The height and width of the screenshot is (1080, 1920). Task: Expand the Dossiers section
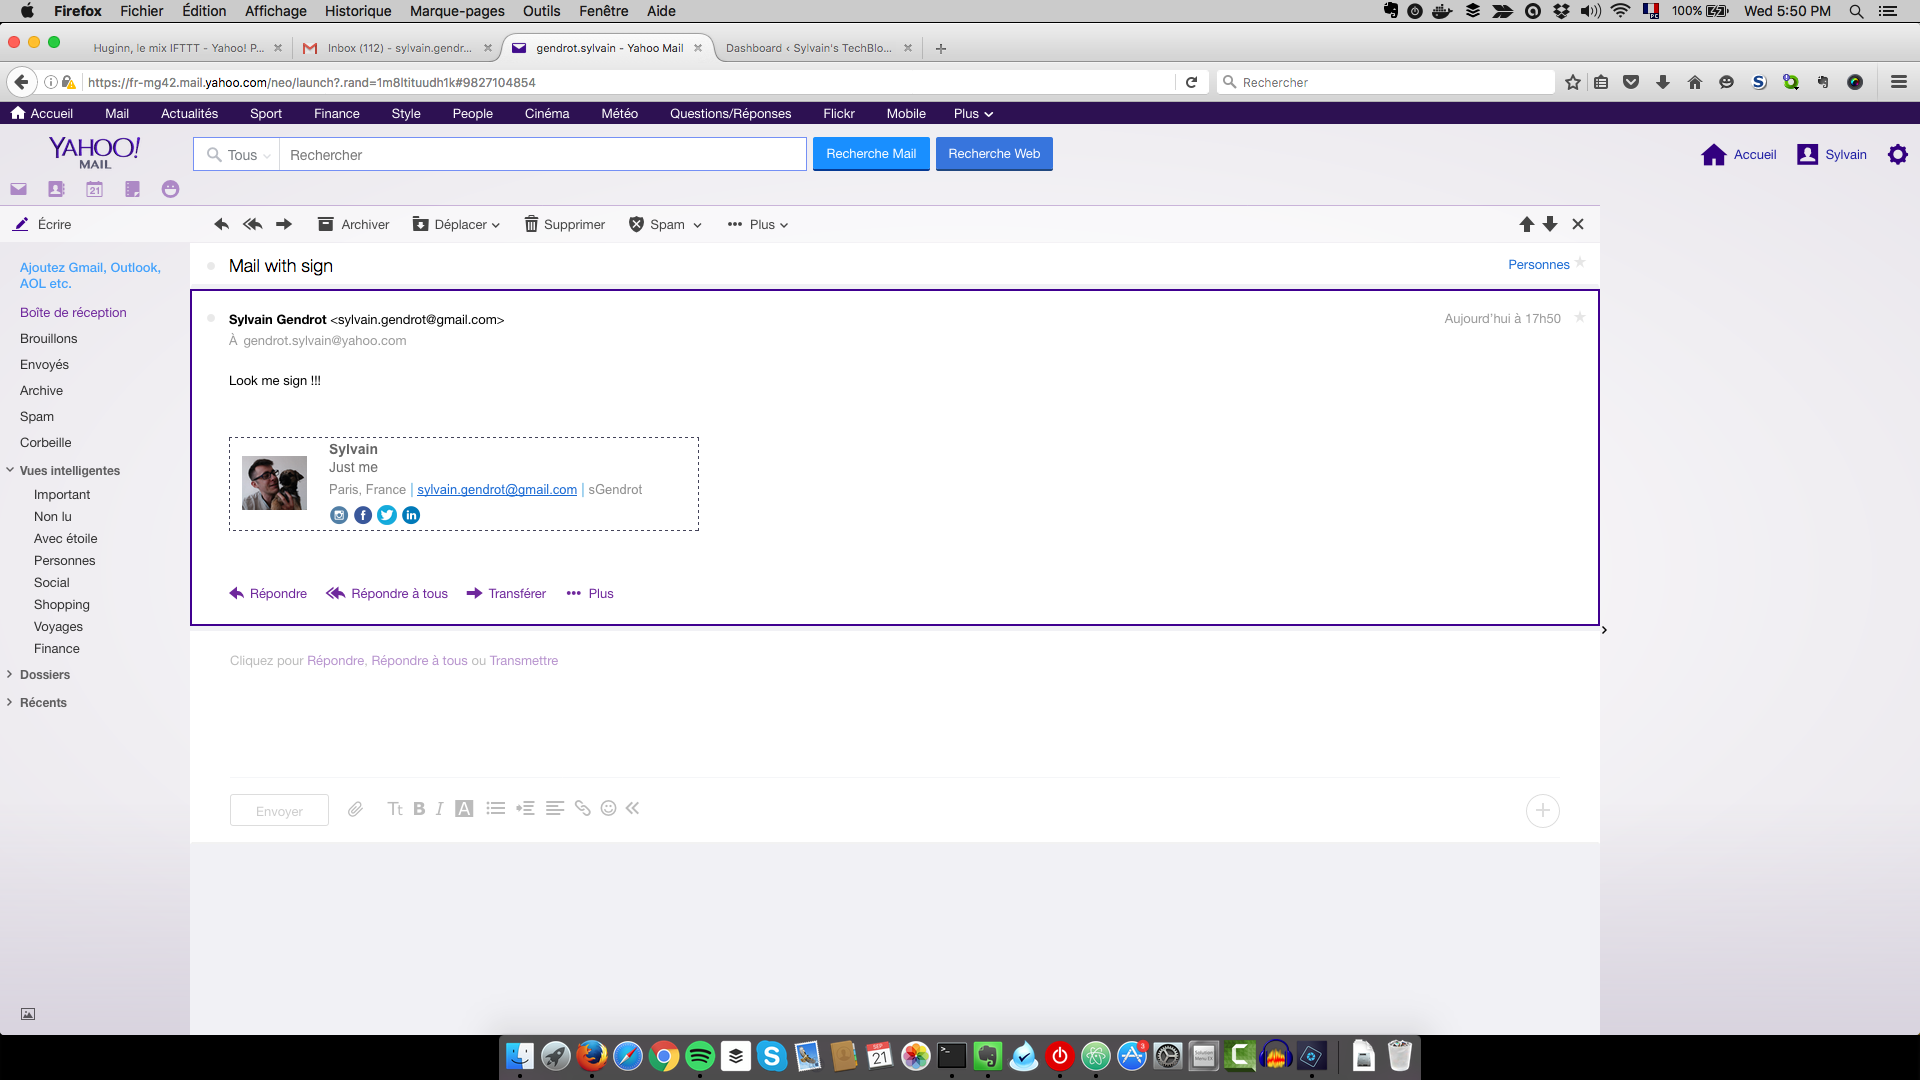pos(10,674)
